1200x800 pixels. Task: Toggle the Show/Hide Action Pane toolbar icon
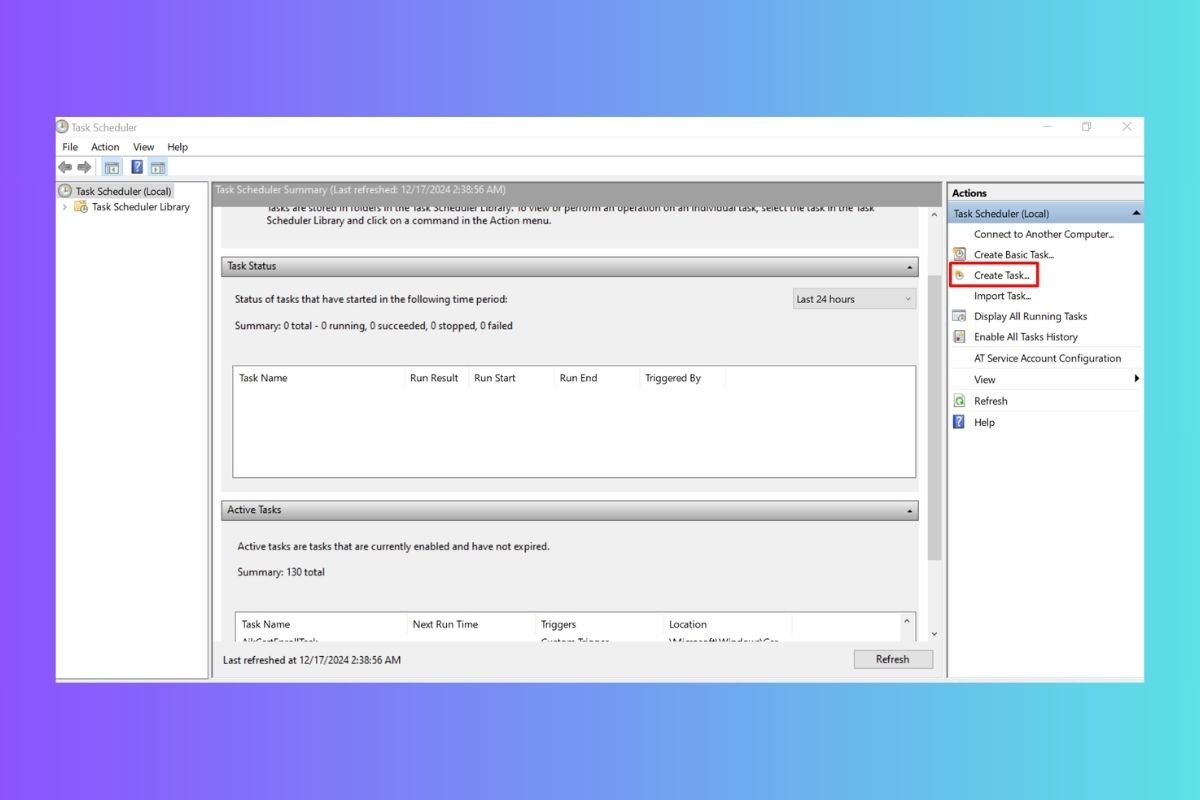158,167
